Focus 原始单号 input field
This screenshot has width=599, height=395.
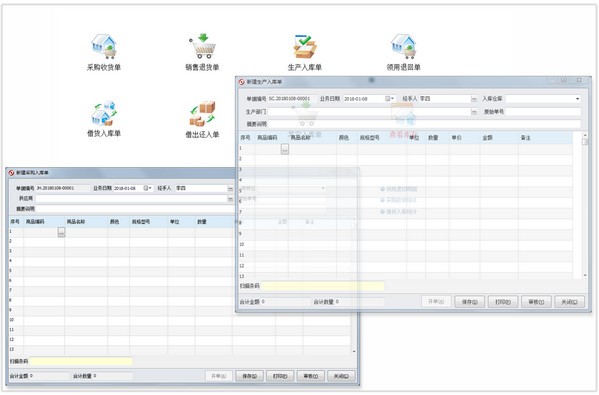543,112
